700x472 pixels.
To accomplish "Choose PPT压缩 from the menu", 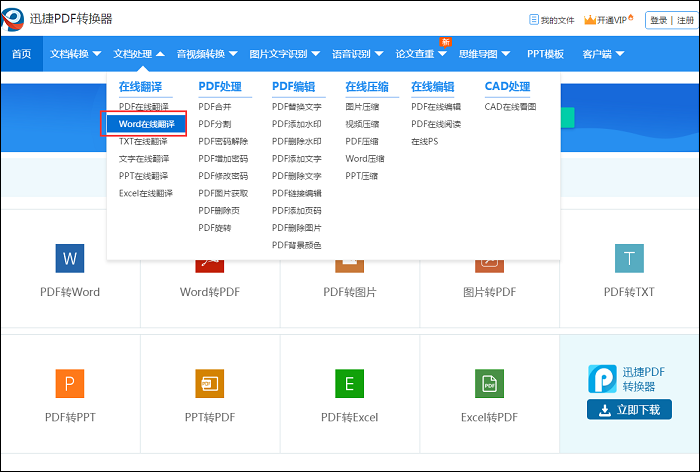I will coord(362,176).
